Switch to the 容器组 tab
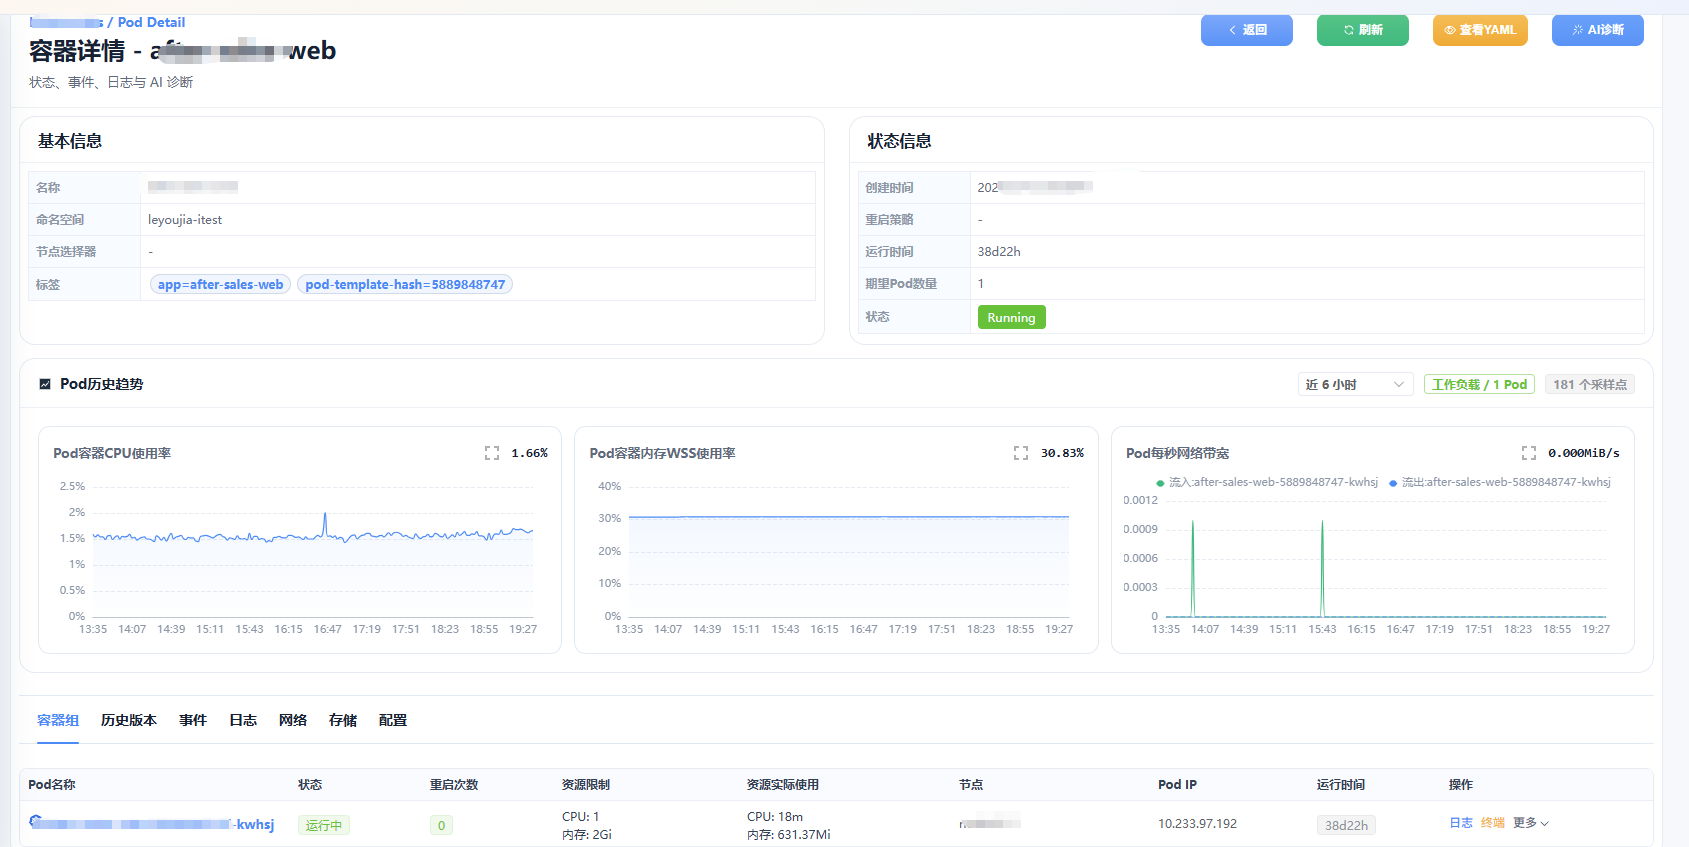The height and width of the screenshot is (847, 1689). point(58,720)
